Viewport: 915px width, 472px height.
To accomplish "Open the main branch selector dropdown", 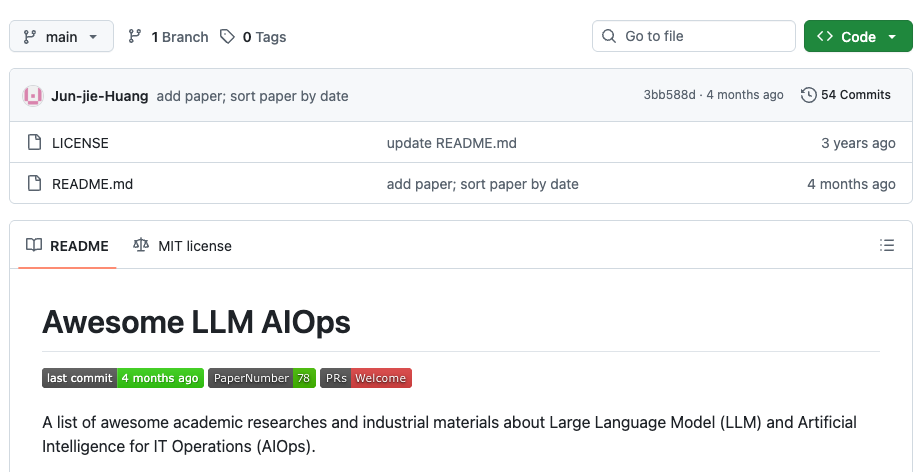I will [61, 36].
